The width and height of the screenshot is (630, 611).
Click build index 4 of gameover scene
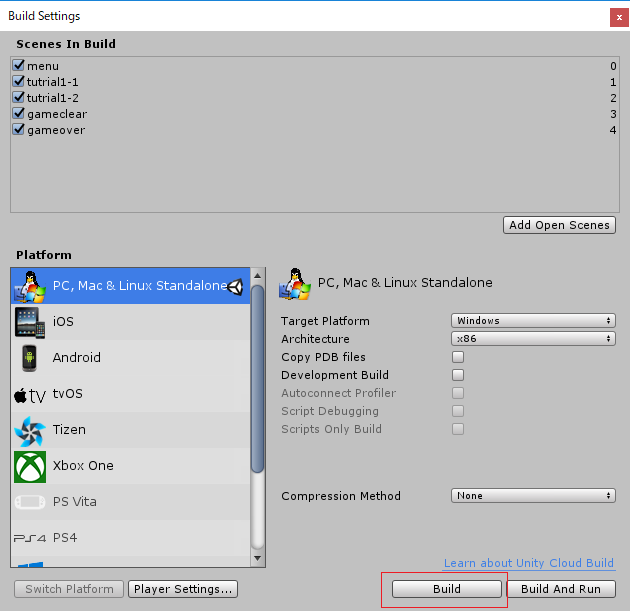(x=613, y=130)
